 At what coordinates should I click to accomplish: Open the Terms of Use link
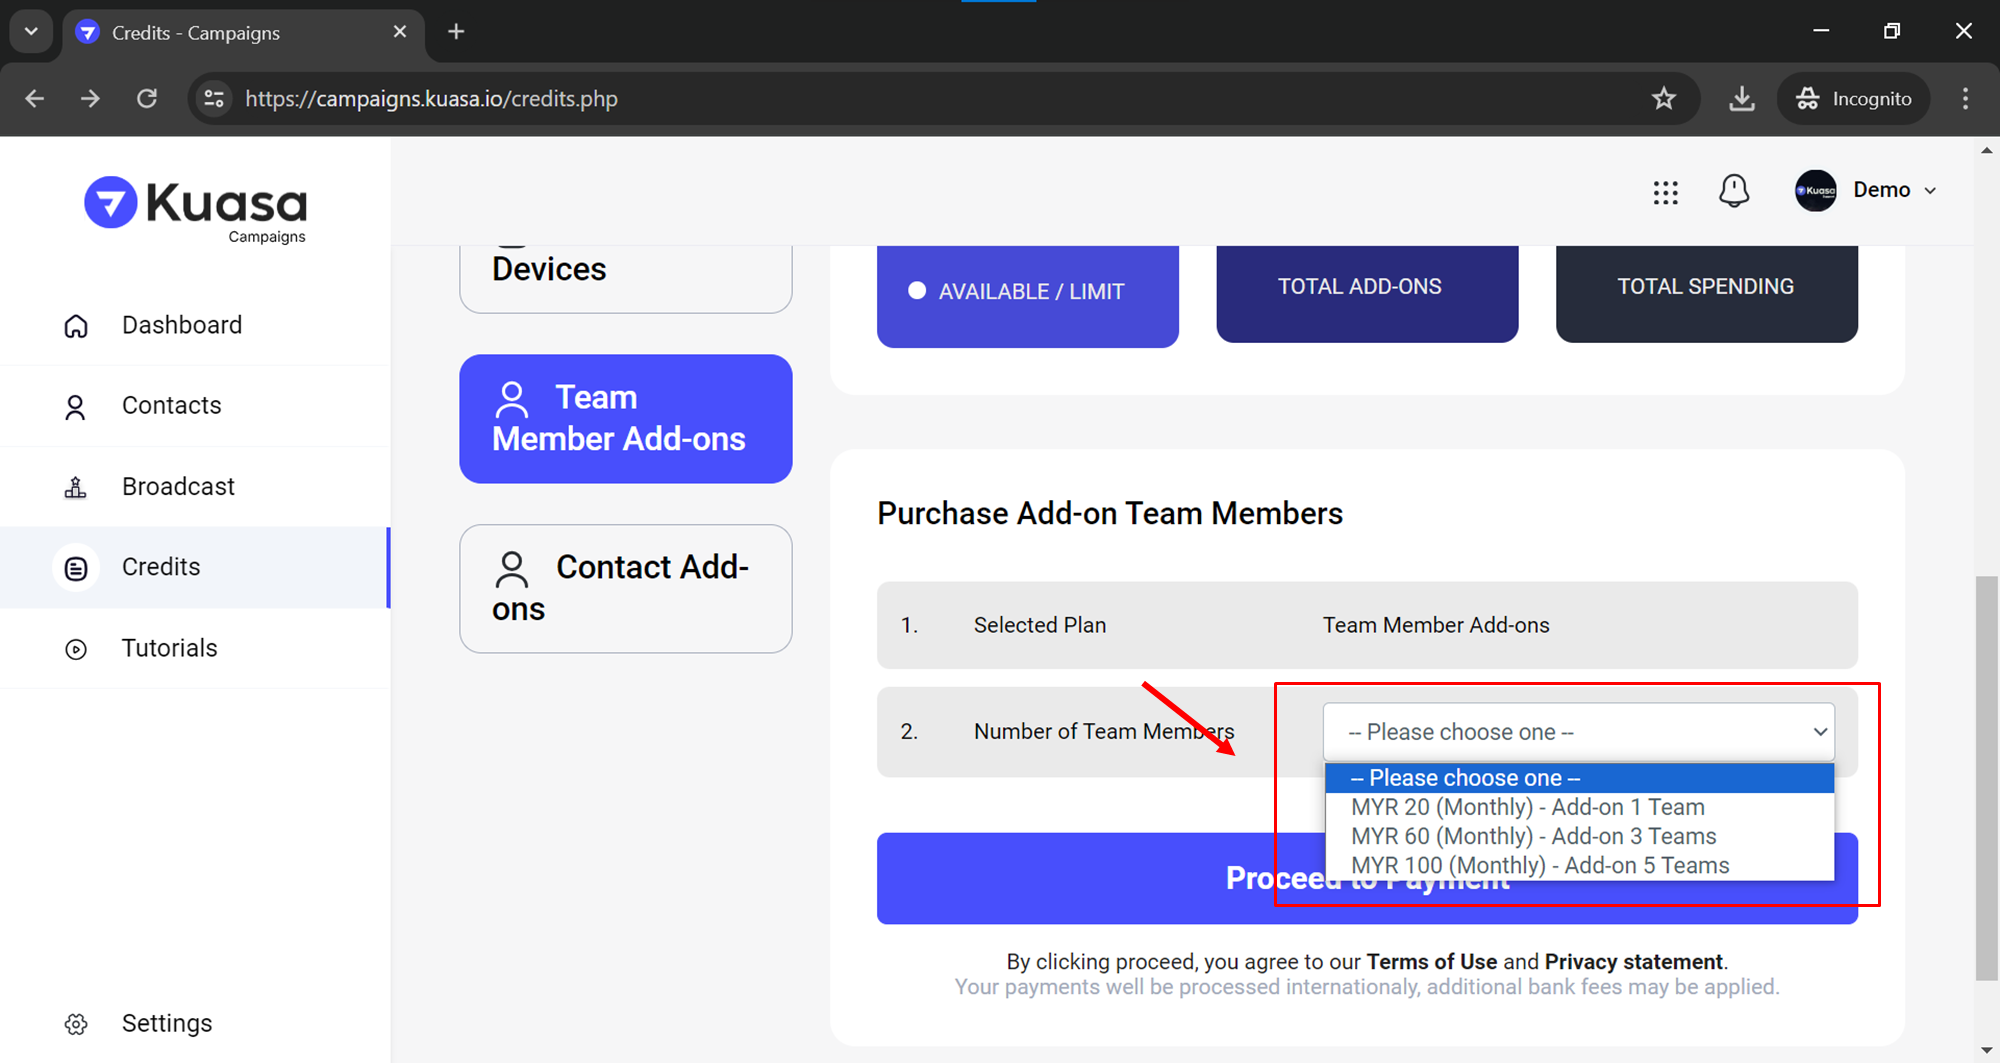click(1431, 961)
